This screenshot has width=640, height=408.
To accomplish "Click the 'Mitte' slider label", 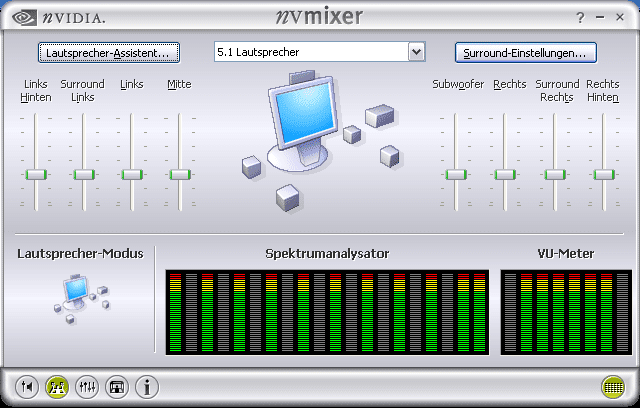I will (x=179, y=84).
